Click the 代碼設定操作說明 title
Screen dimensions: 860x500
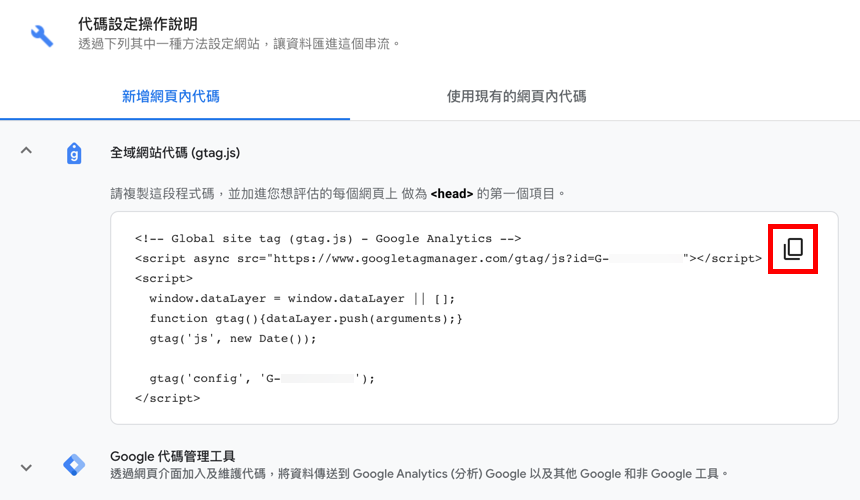pyautogui.click(x=138, y=24)
